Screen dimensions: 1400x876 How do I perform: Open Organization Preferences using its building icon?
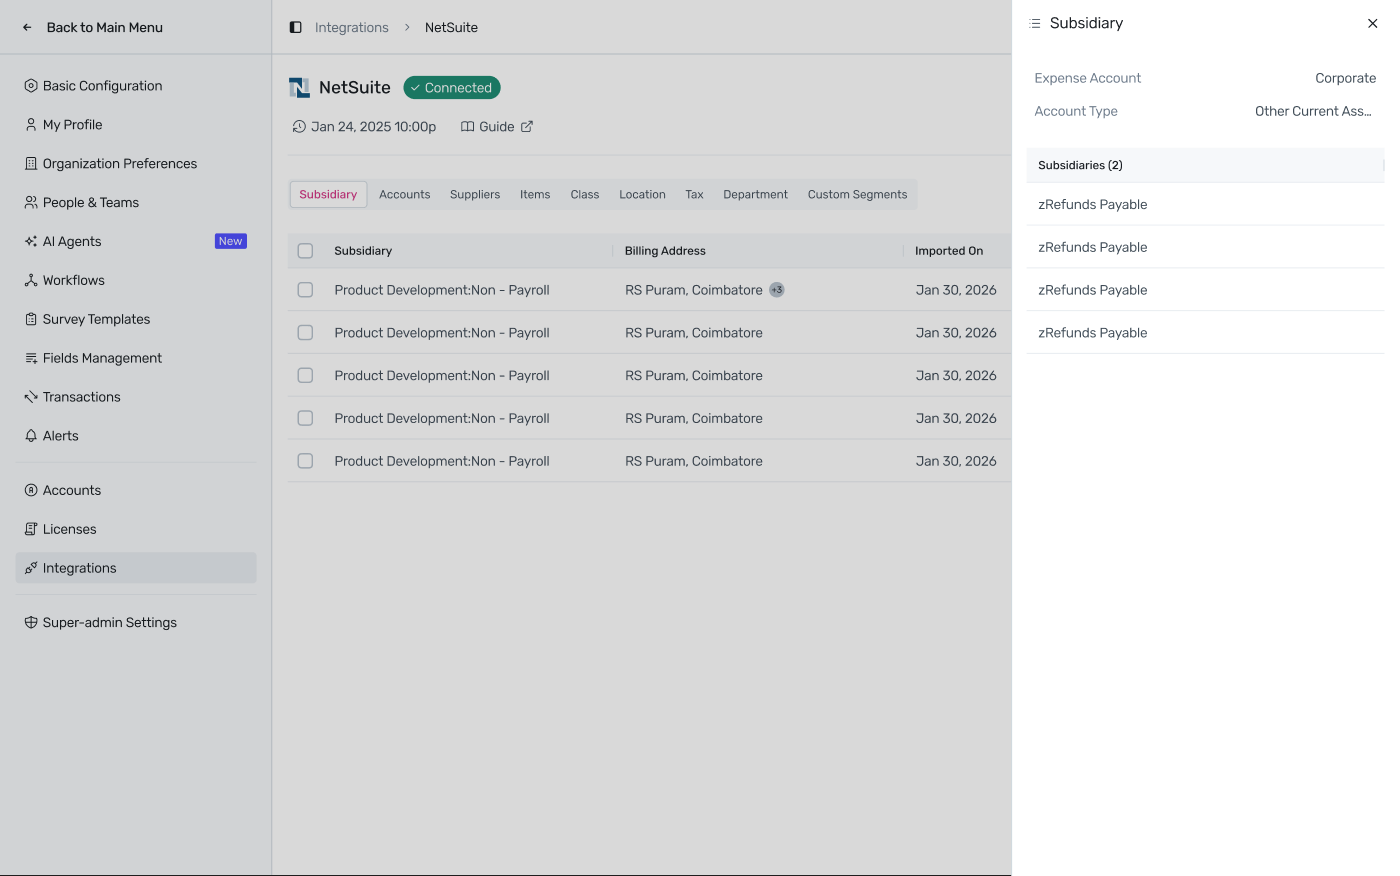31,164
